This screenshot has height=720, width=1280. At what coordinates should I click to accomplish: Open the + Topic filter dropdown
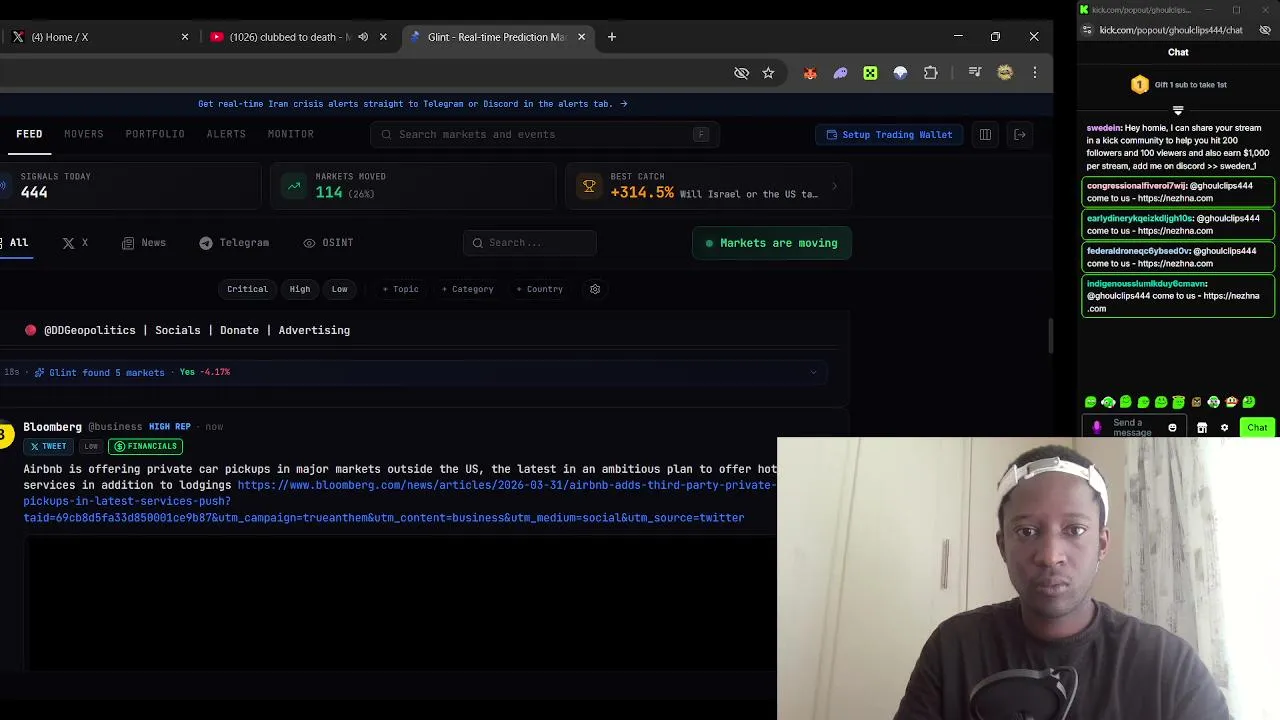point(400,289)
